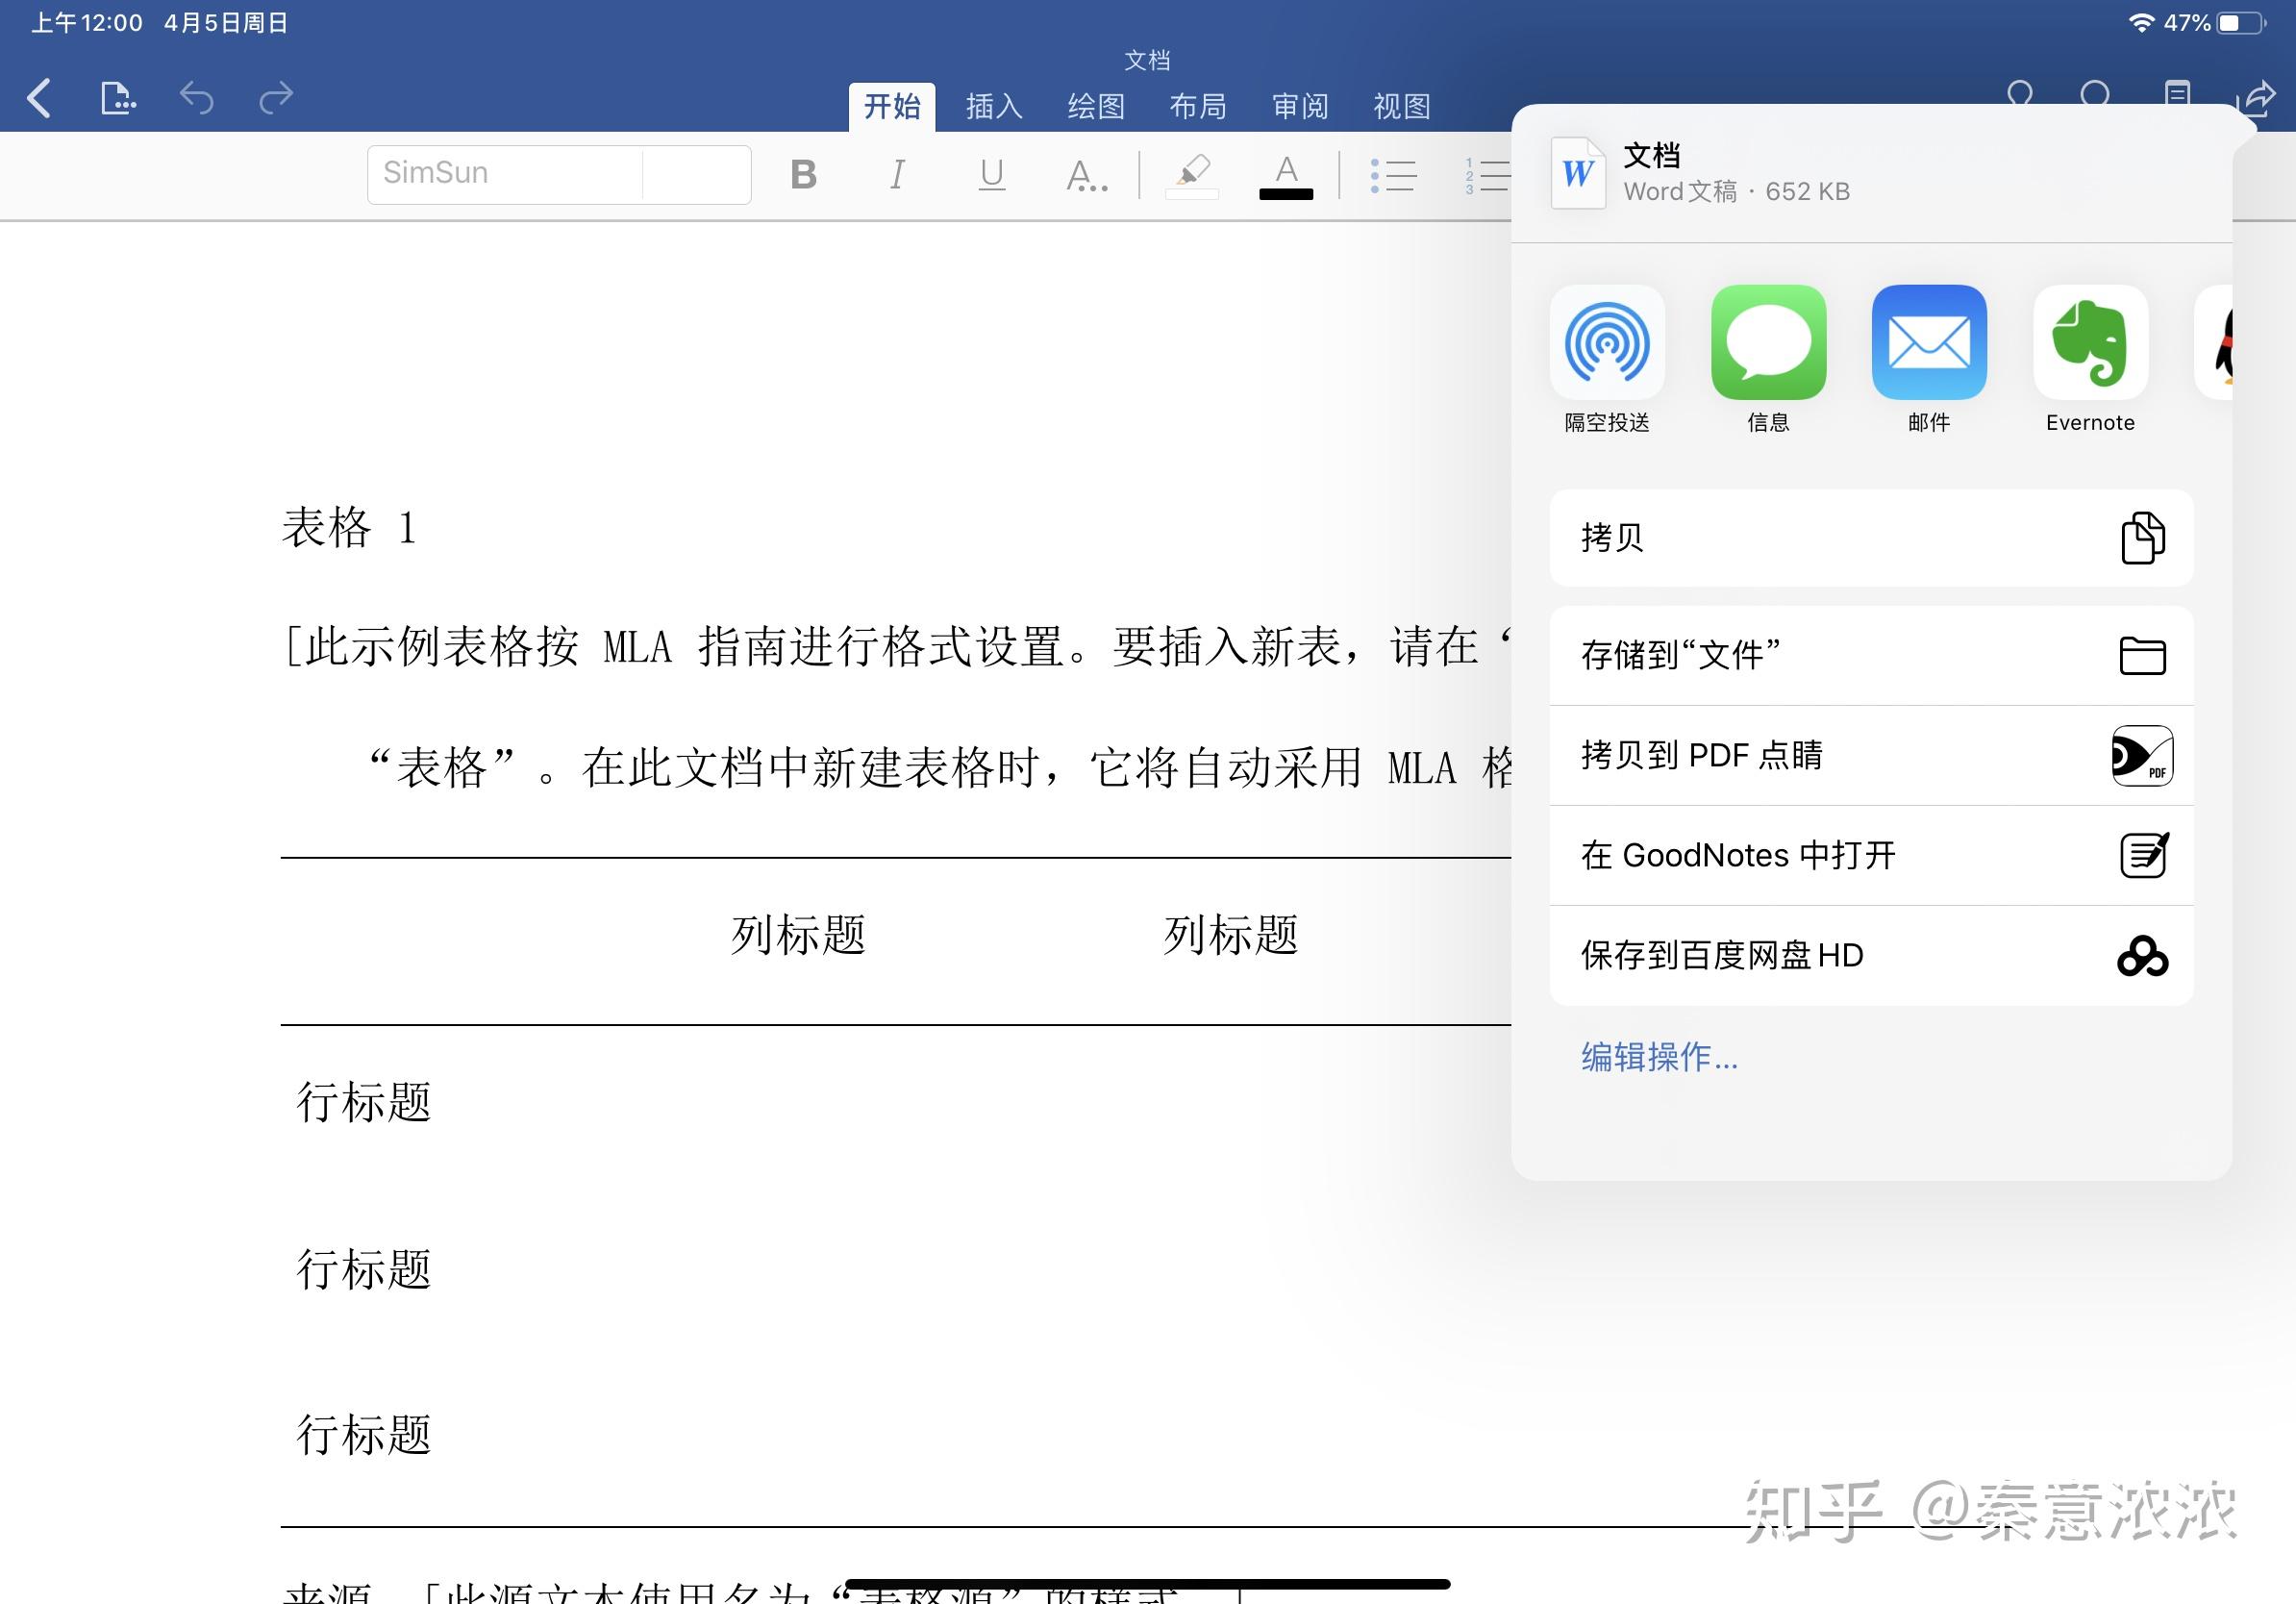Open the bulleted list options
Image resolution: width=2296 pixels, height=1604 pixels.
[1393, 176]
